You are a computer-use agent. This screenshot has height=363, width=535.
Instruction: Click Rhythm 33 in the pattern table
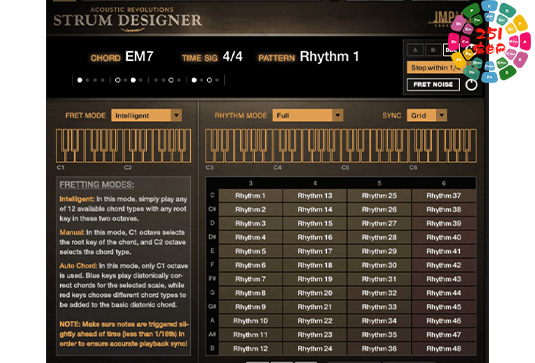(x=379, y=307)
